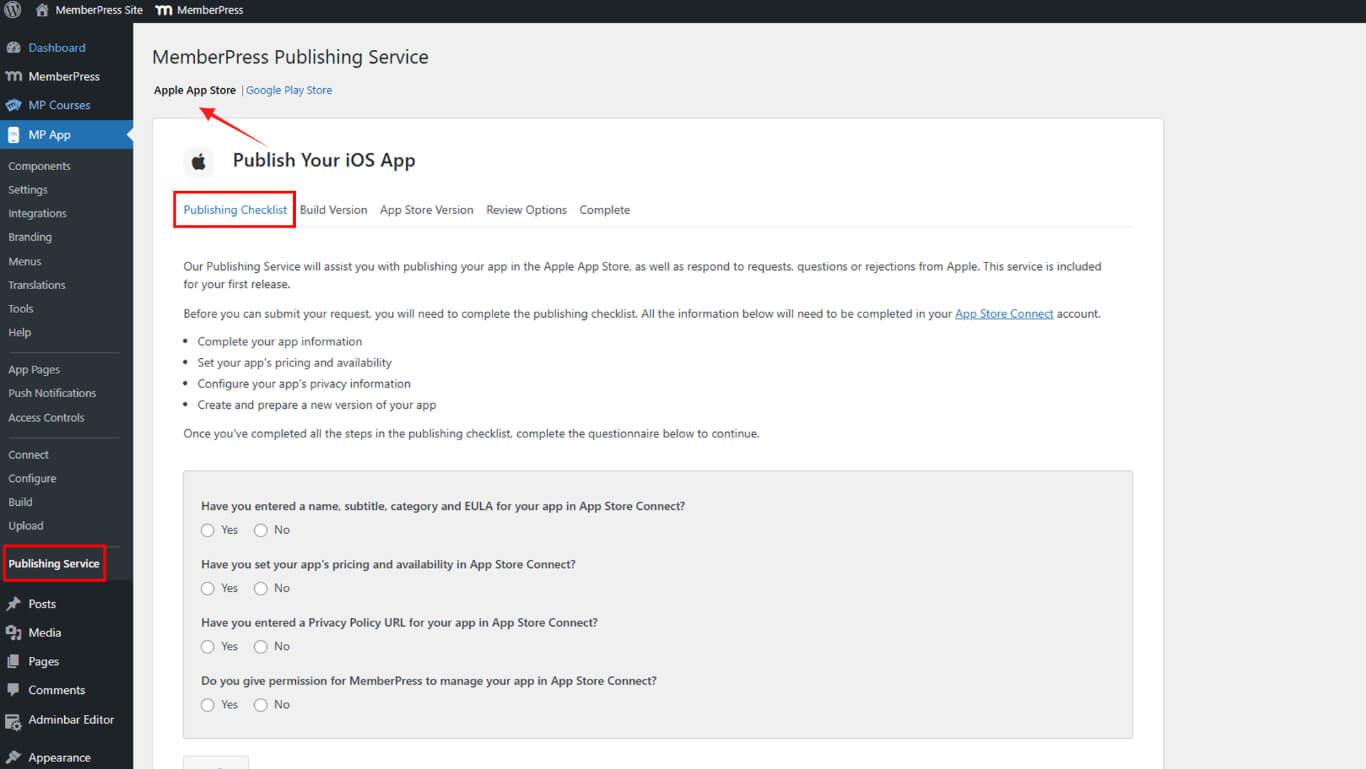Click the MemberPress Site home icon

[x=42, y=10]
